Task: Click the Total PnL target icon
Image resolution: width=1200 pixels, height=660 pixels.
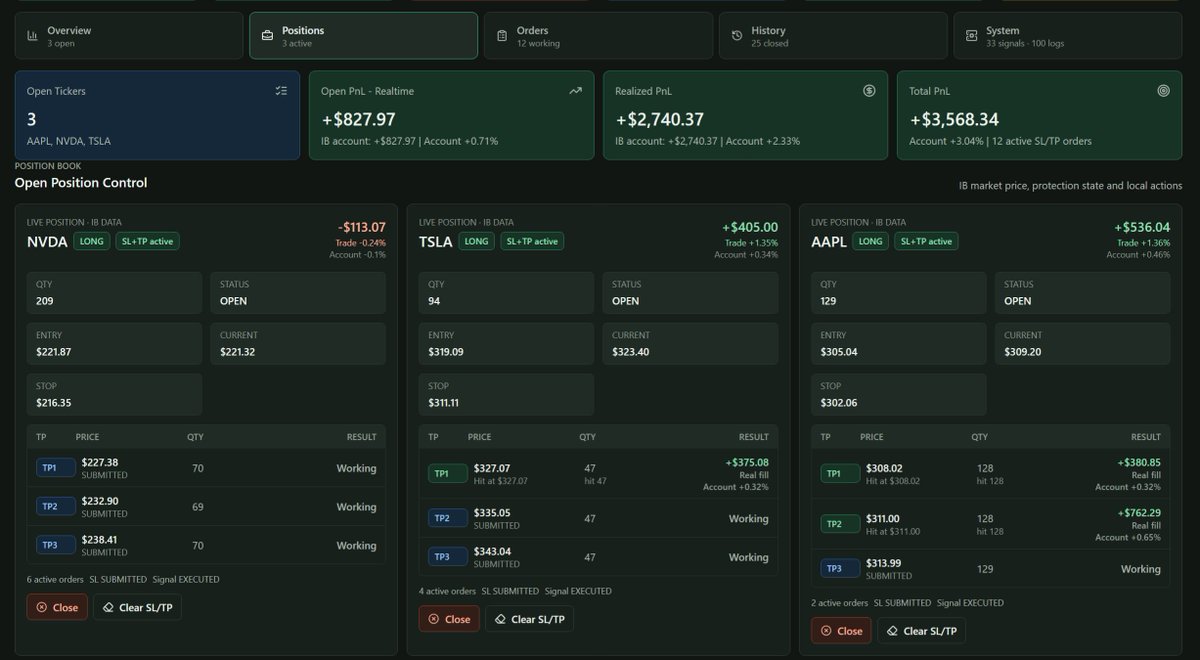Action: 1163,91
